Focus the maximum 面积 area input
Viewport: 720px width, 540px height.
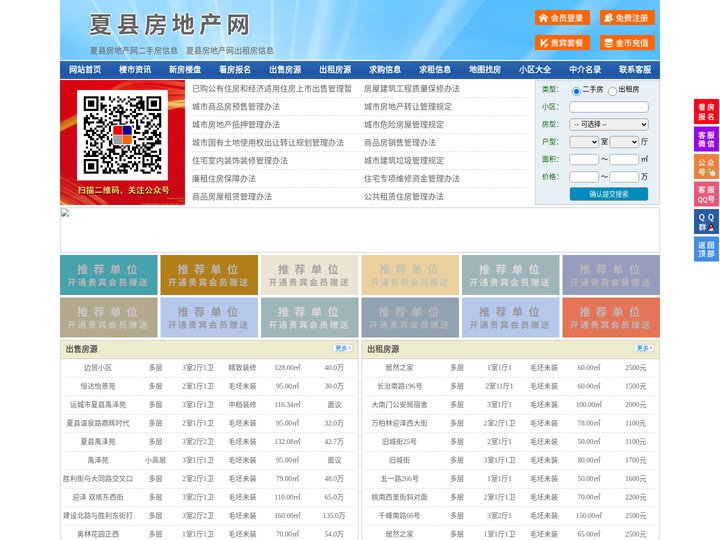coord(624,159)
